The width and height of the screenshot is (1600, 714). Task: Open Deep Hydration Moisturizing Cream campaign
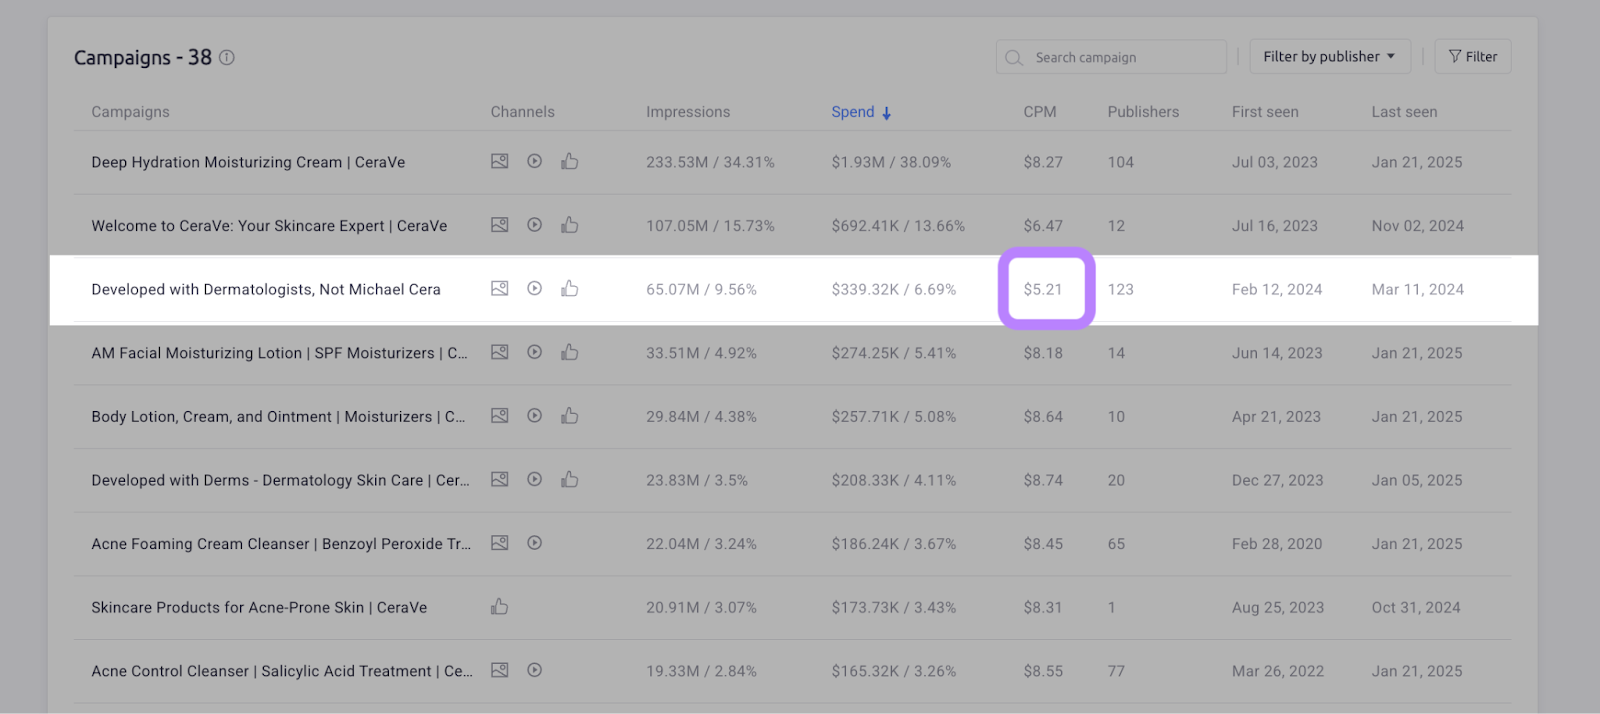coord(248,162)
